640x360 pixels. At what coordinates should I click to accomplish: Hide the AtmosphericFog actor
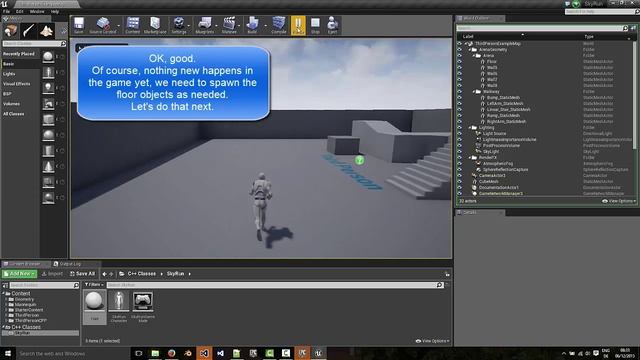coord(460,164)
